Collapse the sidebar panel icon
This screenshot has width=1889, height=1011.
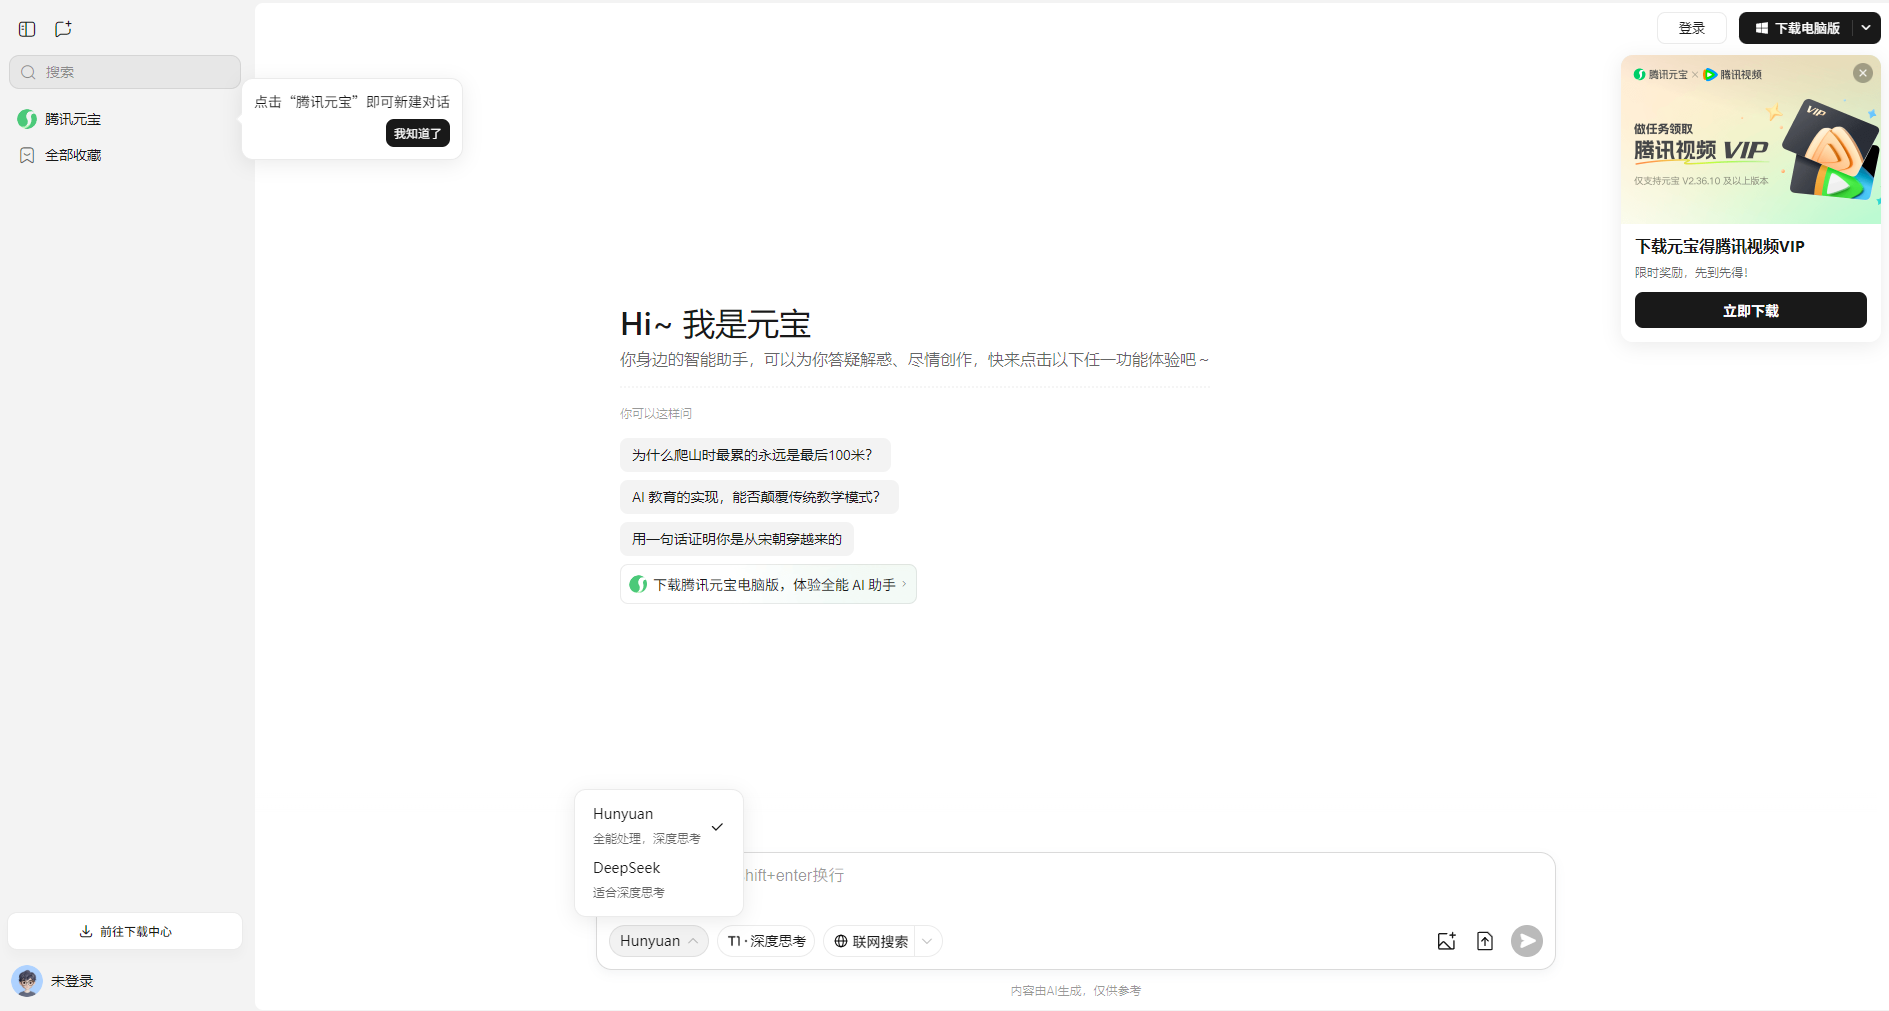[27, 29]
